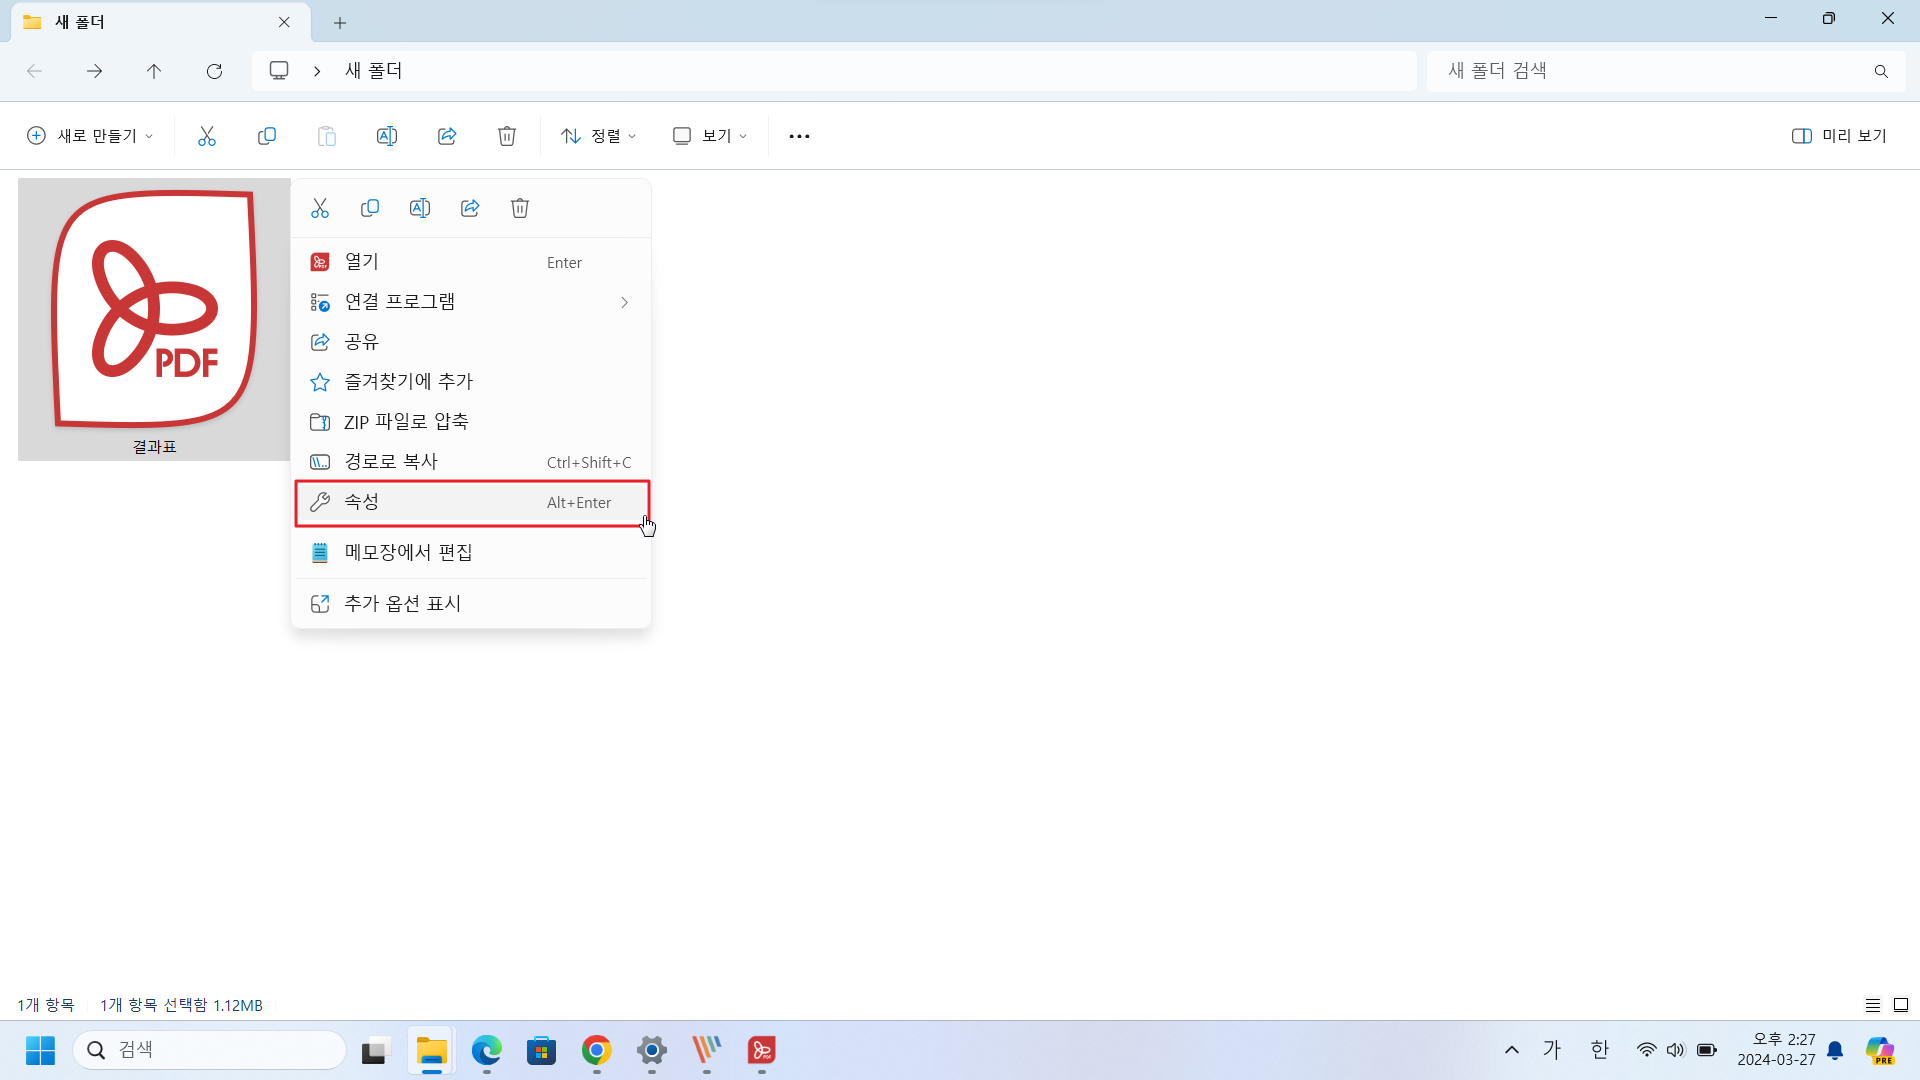Select 공유 in the context menu
Image resolution: width=1920 pixels, height=1080 pixels.
[x=471, y=342]
